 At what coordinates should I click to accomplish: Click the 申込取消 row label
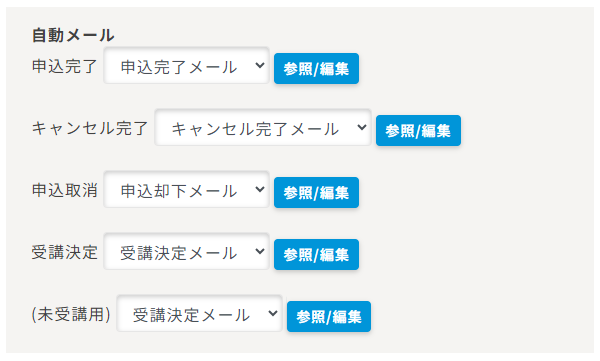(64, 190)
